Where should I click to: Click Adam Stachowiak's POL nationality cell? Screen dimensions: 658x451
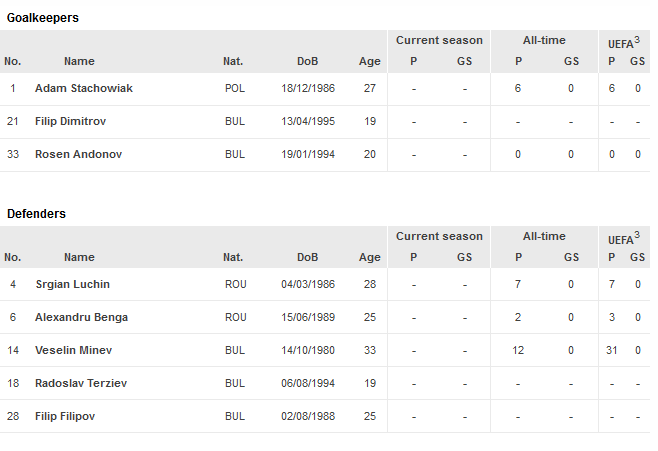235,89
